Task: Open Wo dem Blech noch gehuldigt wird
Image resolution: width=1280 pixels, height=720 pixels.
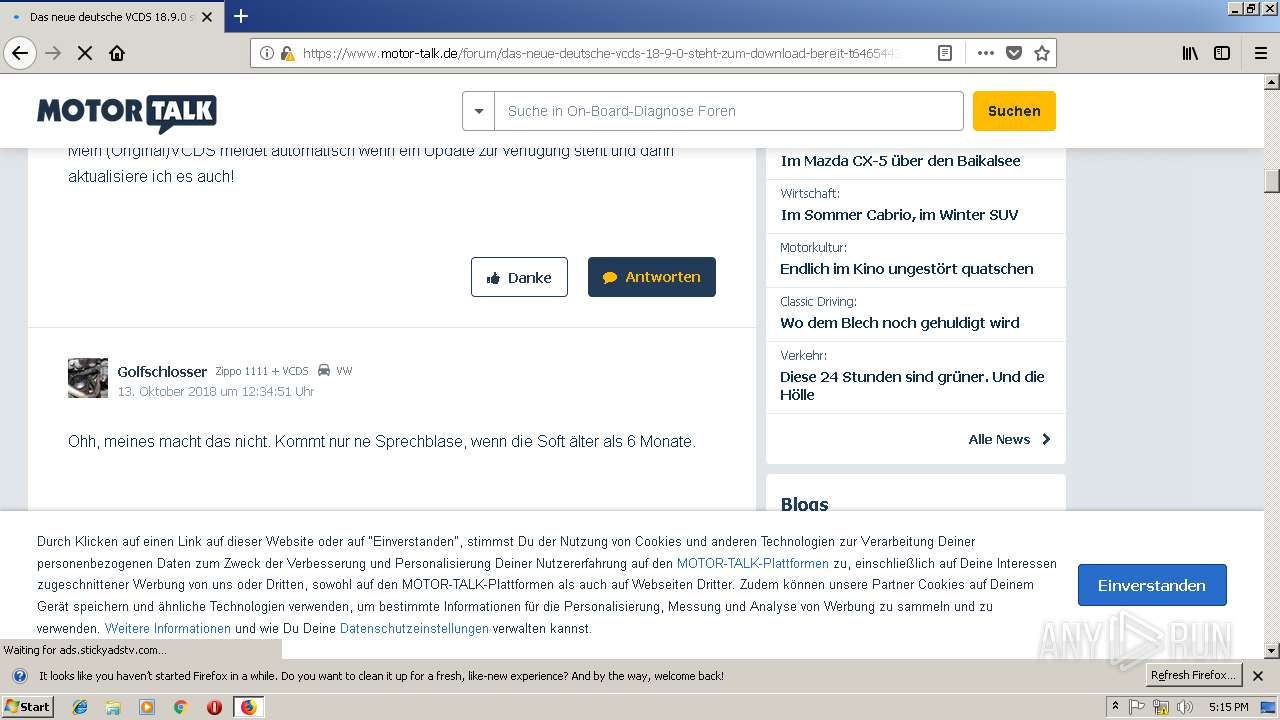Action: (x=900, y=323)
